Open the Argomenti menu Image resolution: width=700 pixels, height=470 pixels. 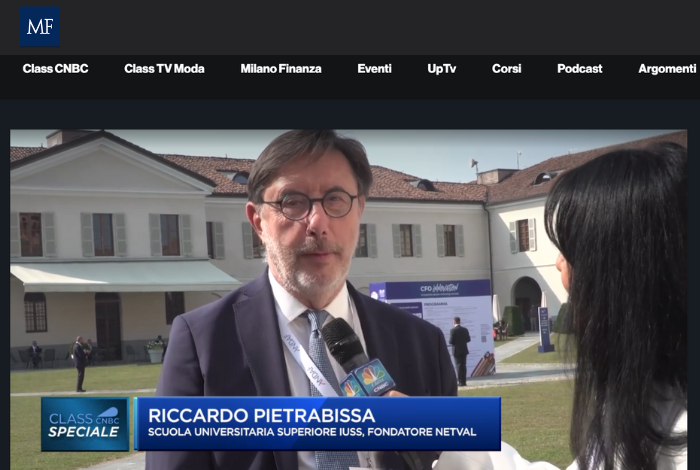tap(667, 69)
